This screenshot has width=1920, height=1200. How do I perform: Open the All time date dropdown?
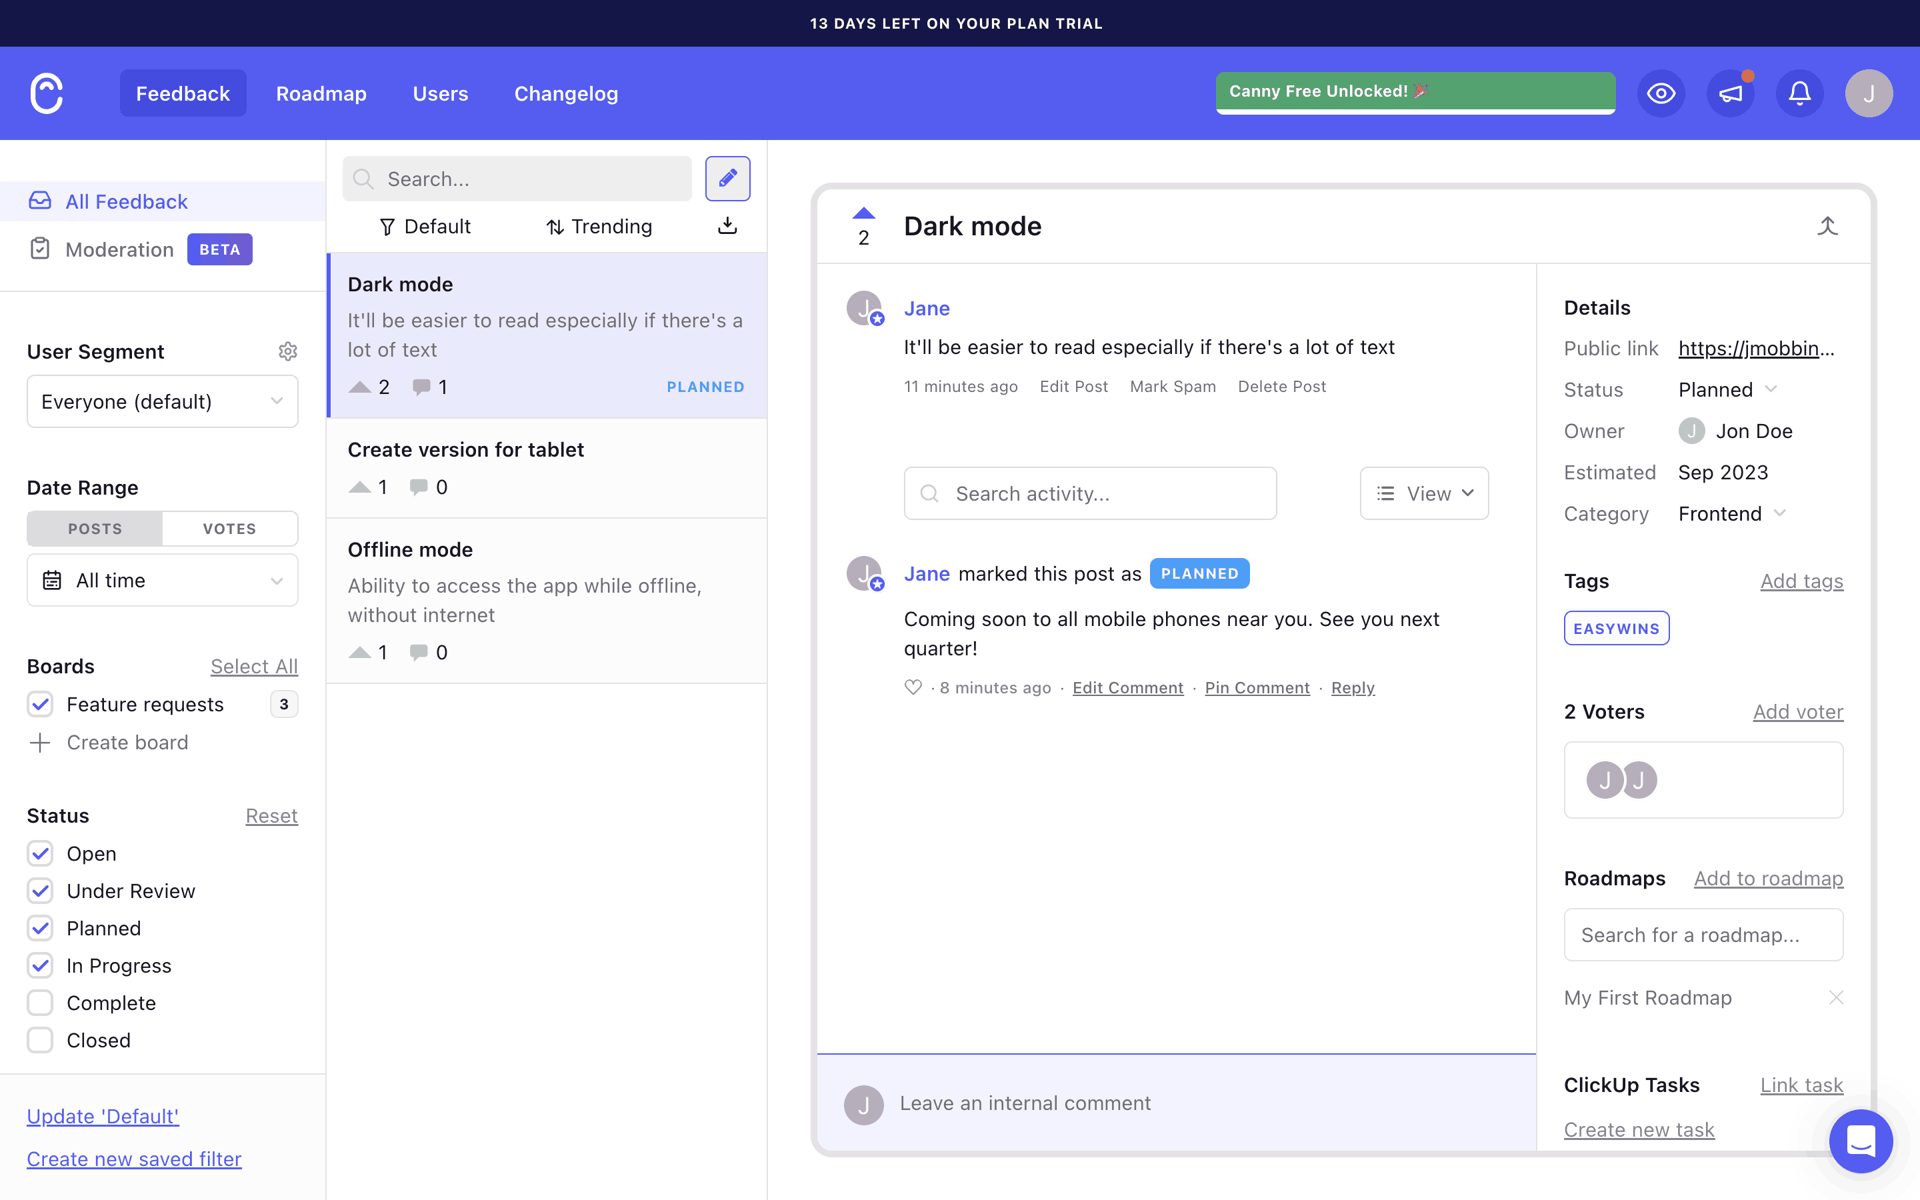point(162,580)
